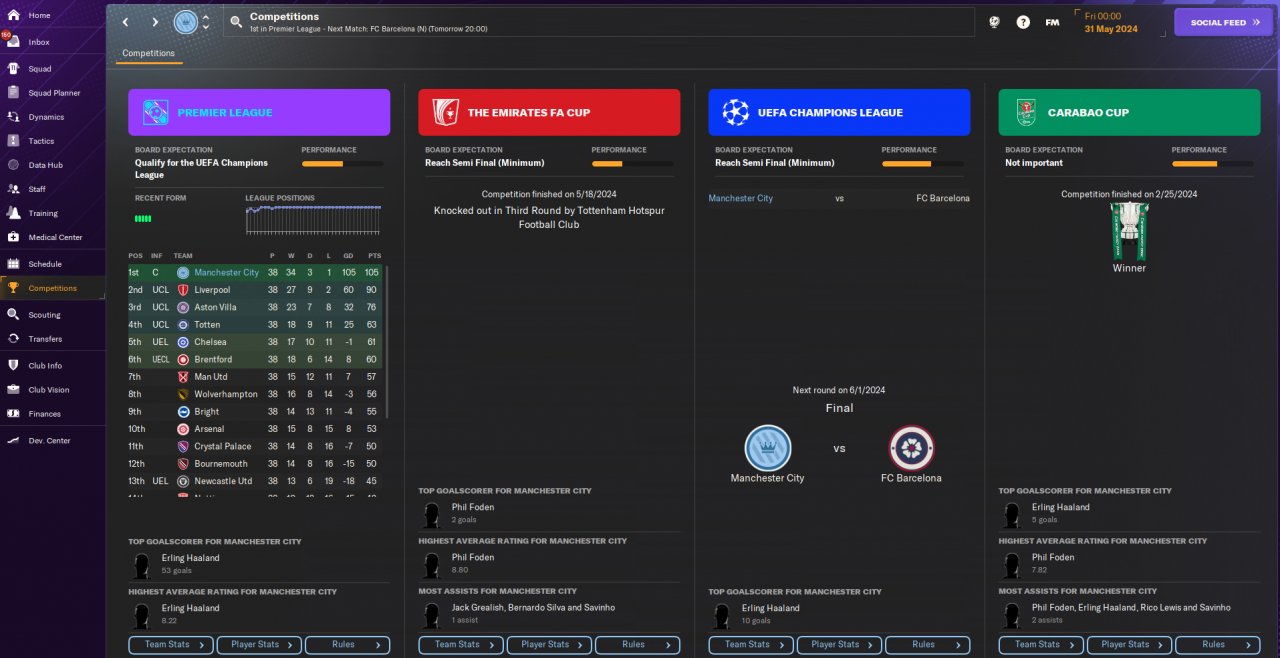Click Manchester City link in Champions League fixture
The height and width of the screenshot is (658, 1280).
click(x=740, y=198)
